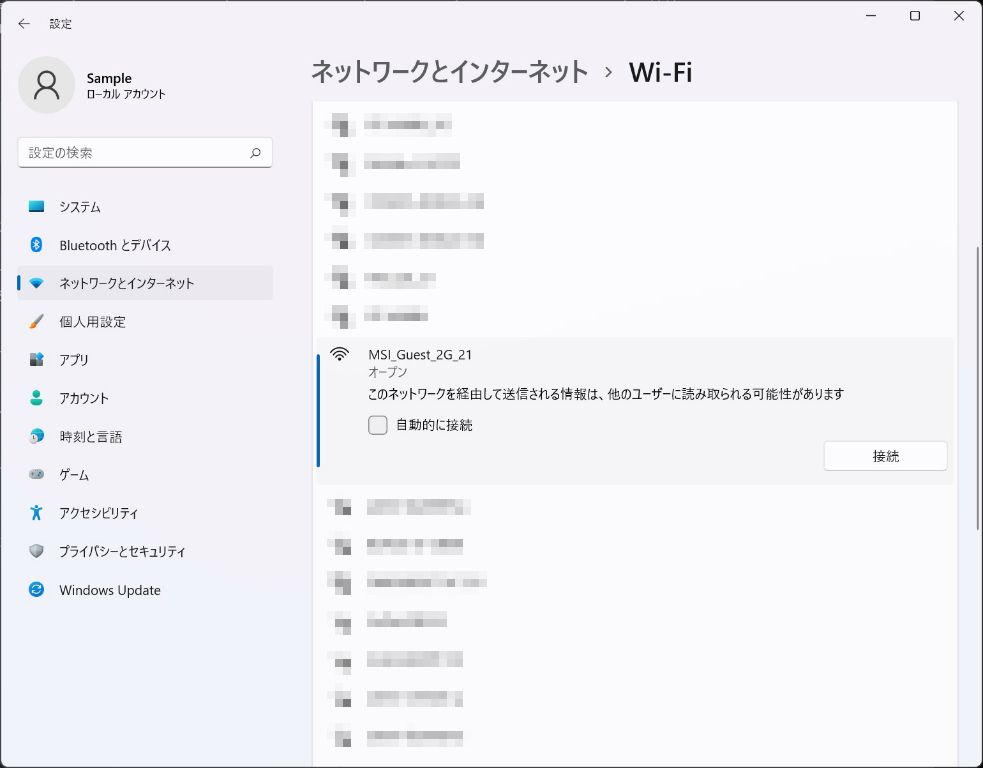Screen dimensions: 983x768
Task: Click the 時刻と言語 globe clock icon
Action: click(x=36, y=436)
